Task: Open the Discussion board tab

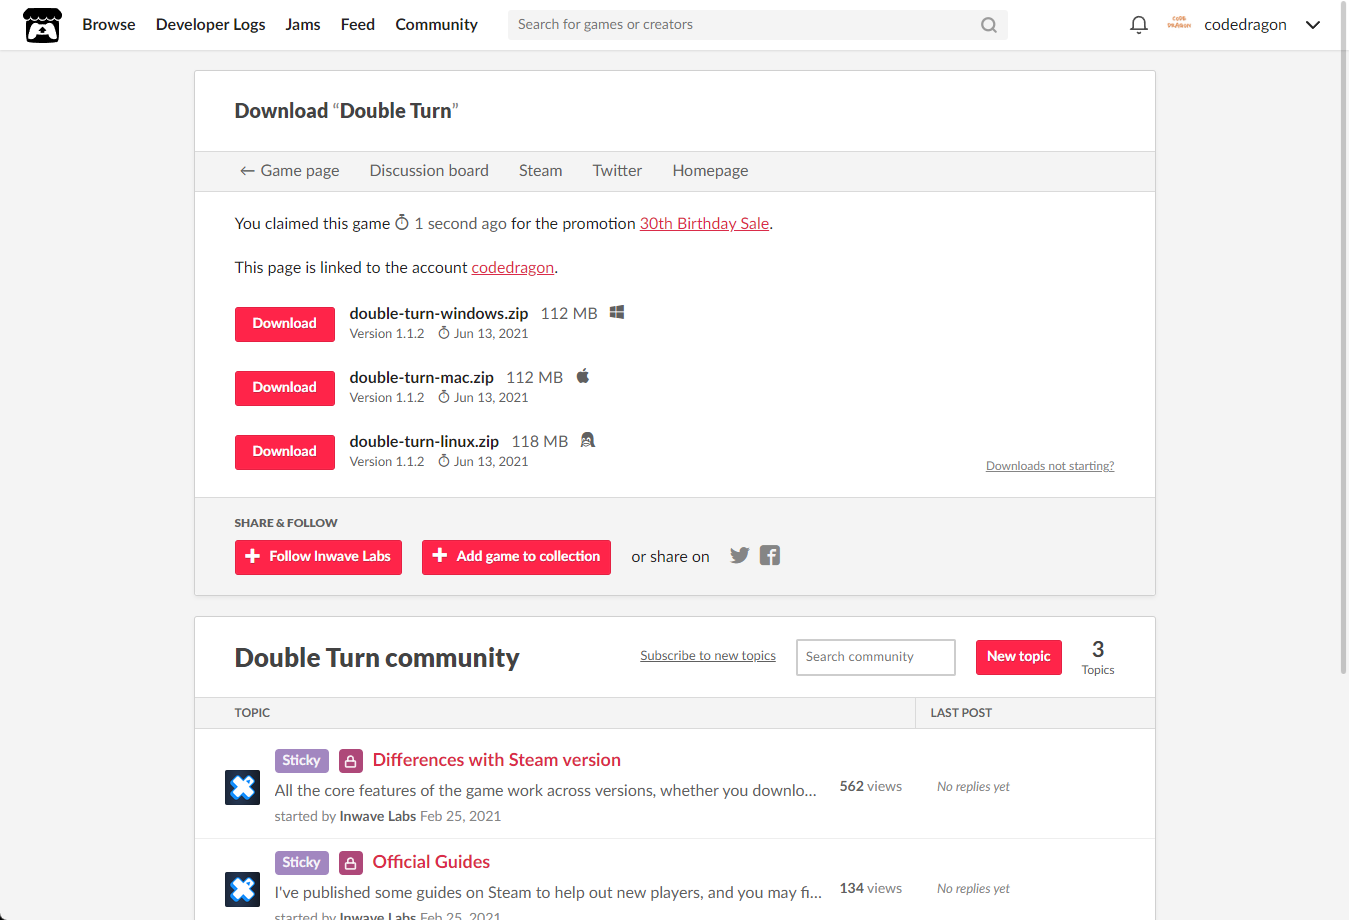Action: pyautogui.click(x=429, y=171)
